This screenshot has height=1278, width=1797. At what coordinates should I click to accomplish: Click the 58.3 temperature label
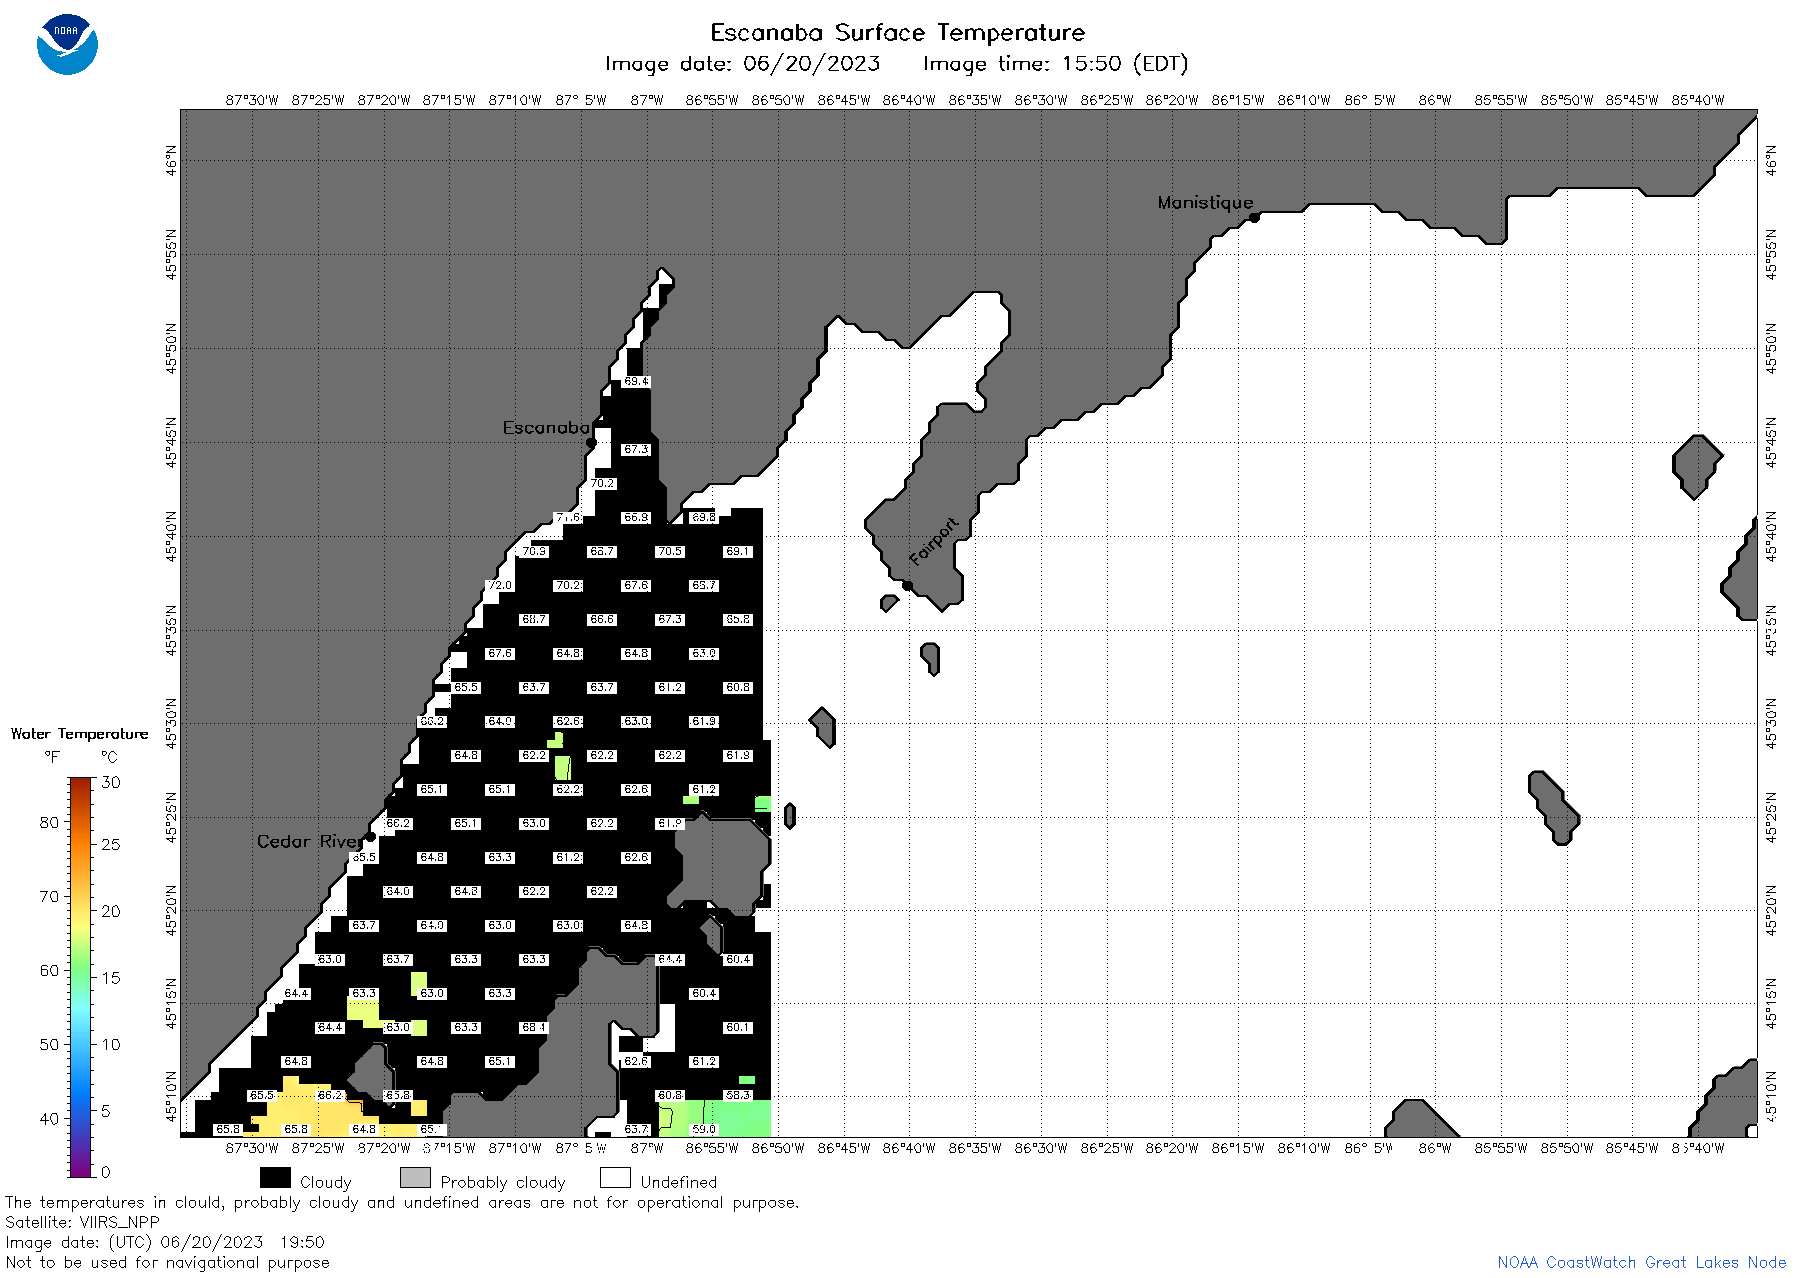pos(738,1095)
